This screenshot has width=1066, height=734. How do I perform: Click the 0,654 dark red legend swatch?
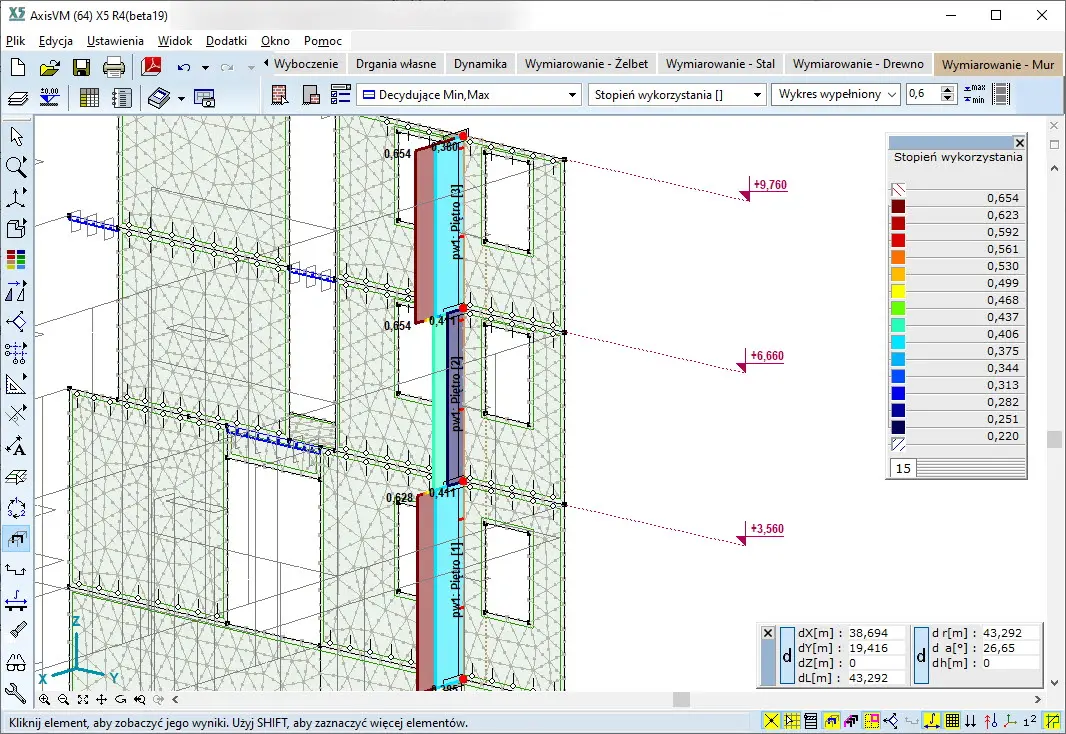[x=898, y=206]
